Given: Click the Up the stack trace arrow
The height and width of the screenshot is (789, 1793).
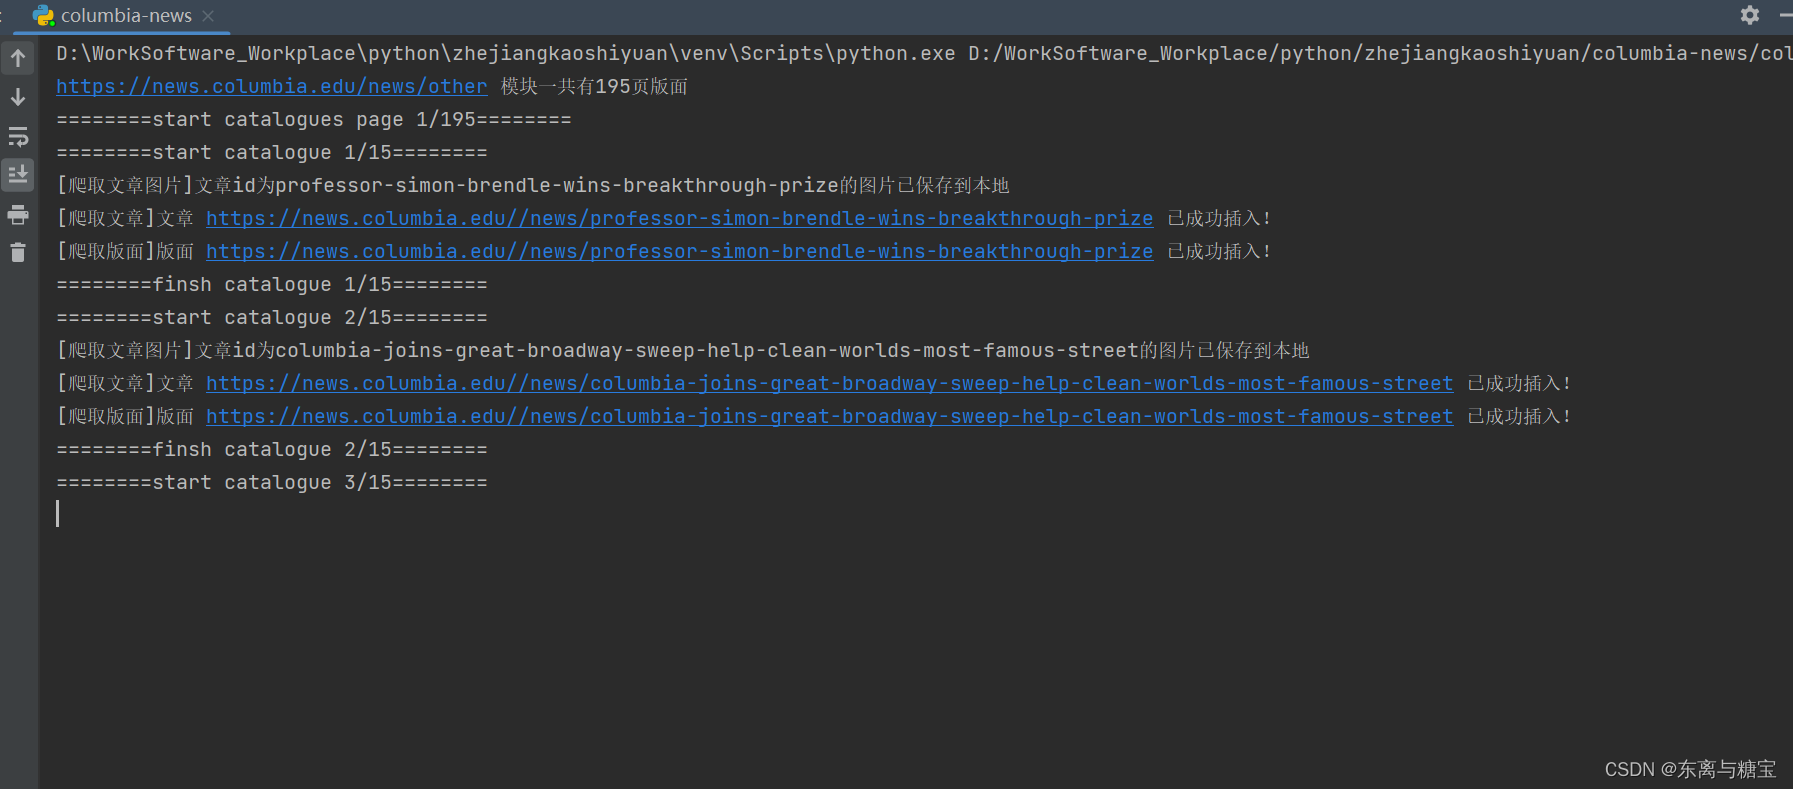Looking at the screenshot, I should [18, 58].
